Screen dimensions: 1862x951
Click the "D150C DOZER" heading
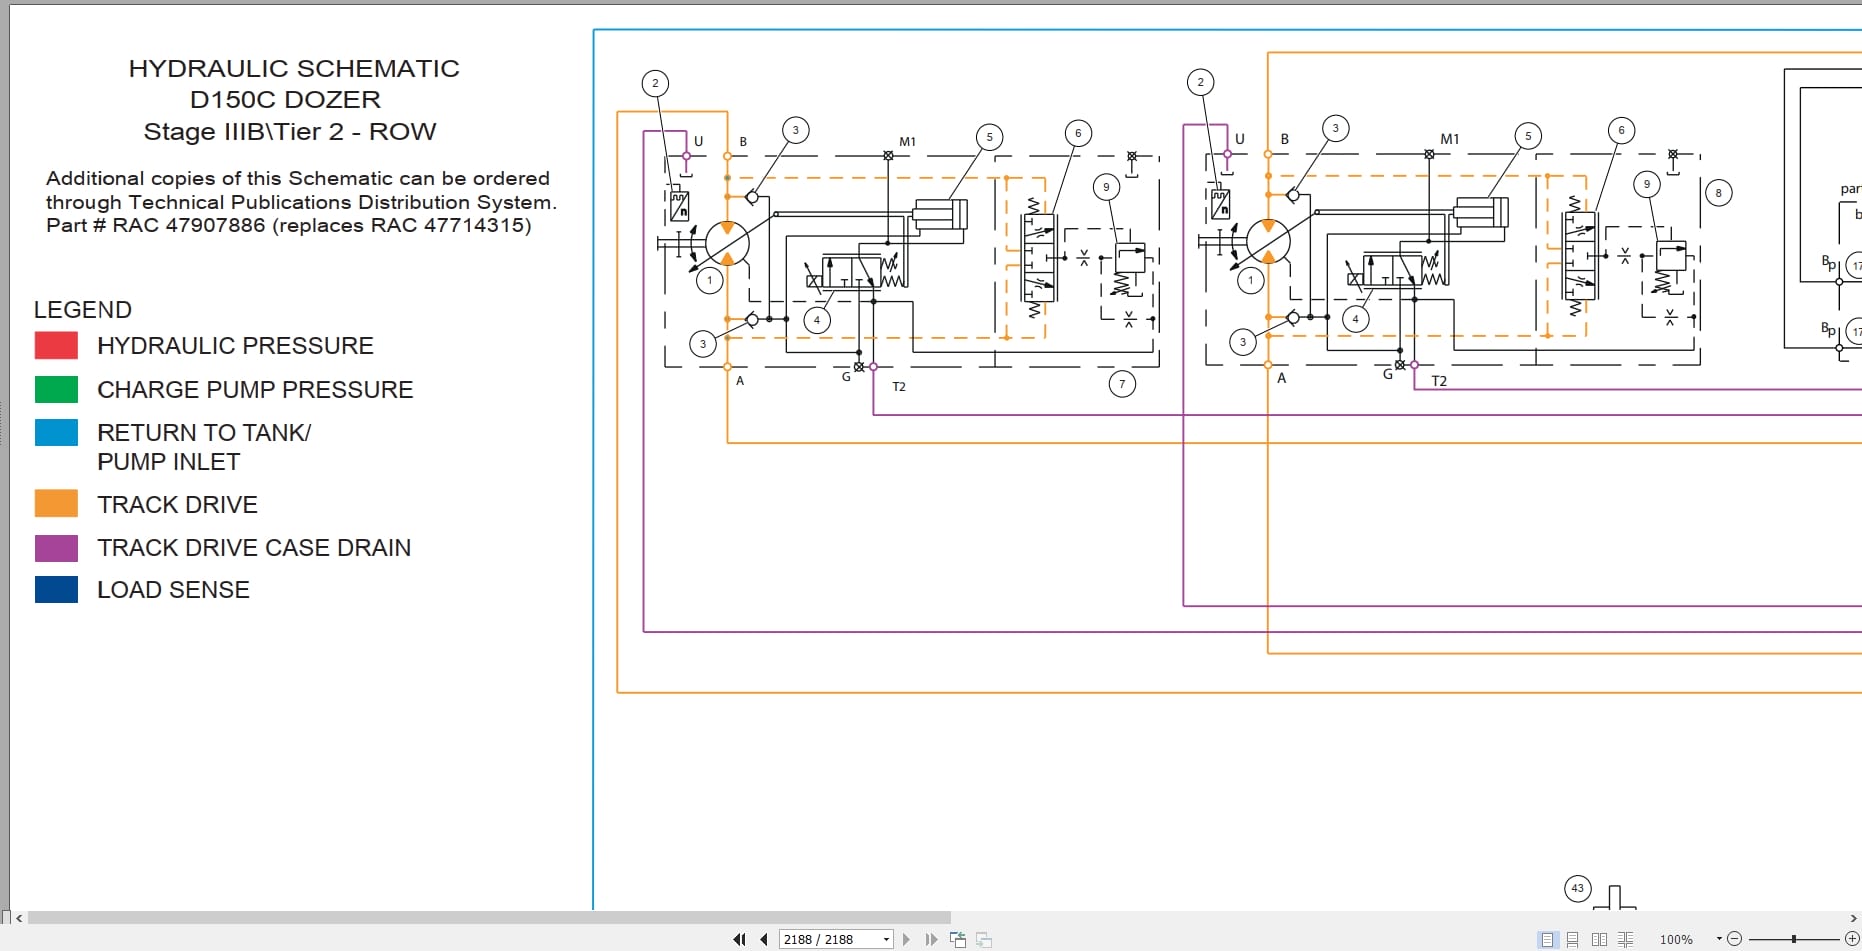click(286, 99)
